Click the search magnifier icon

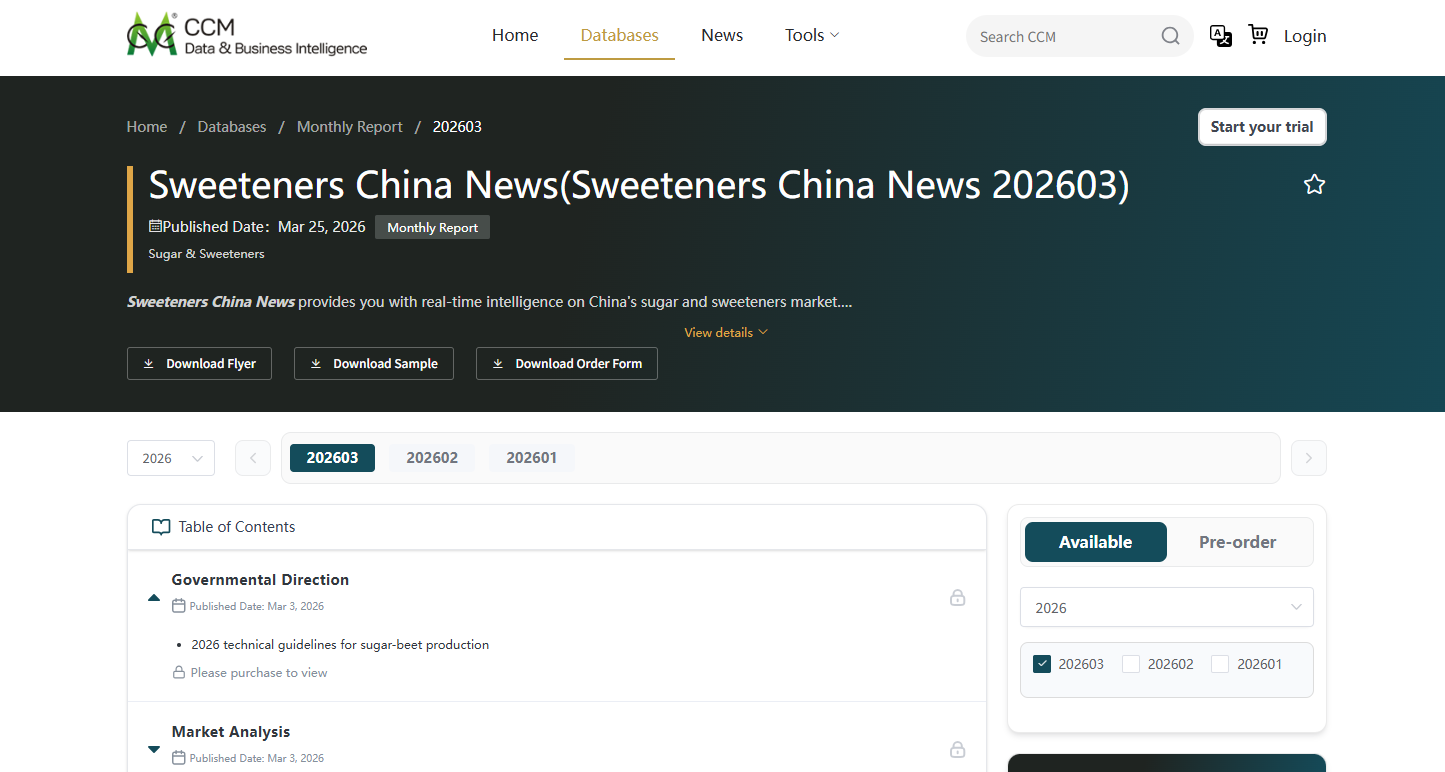point(1170,35)
